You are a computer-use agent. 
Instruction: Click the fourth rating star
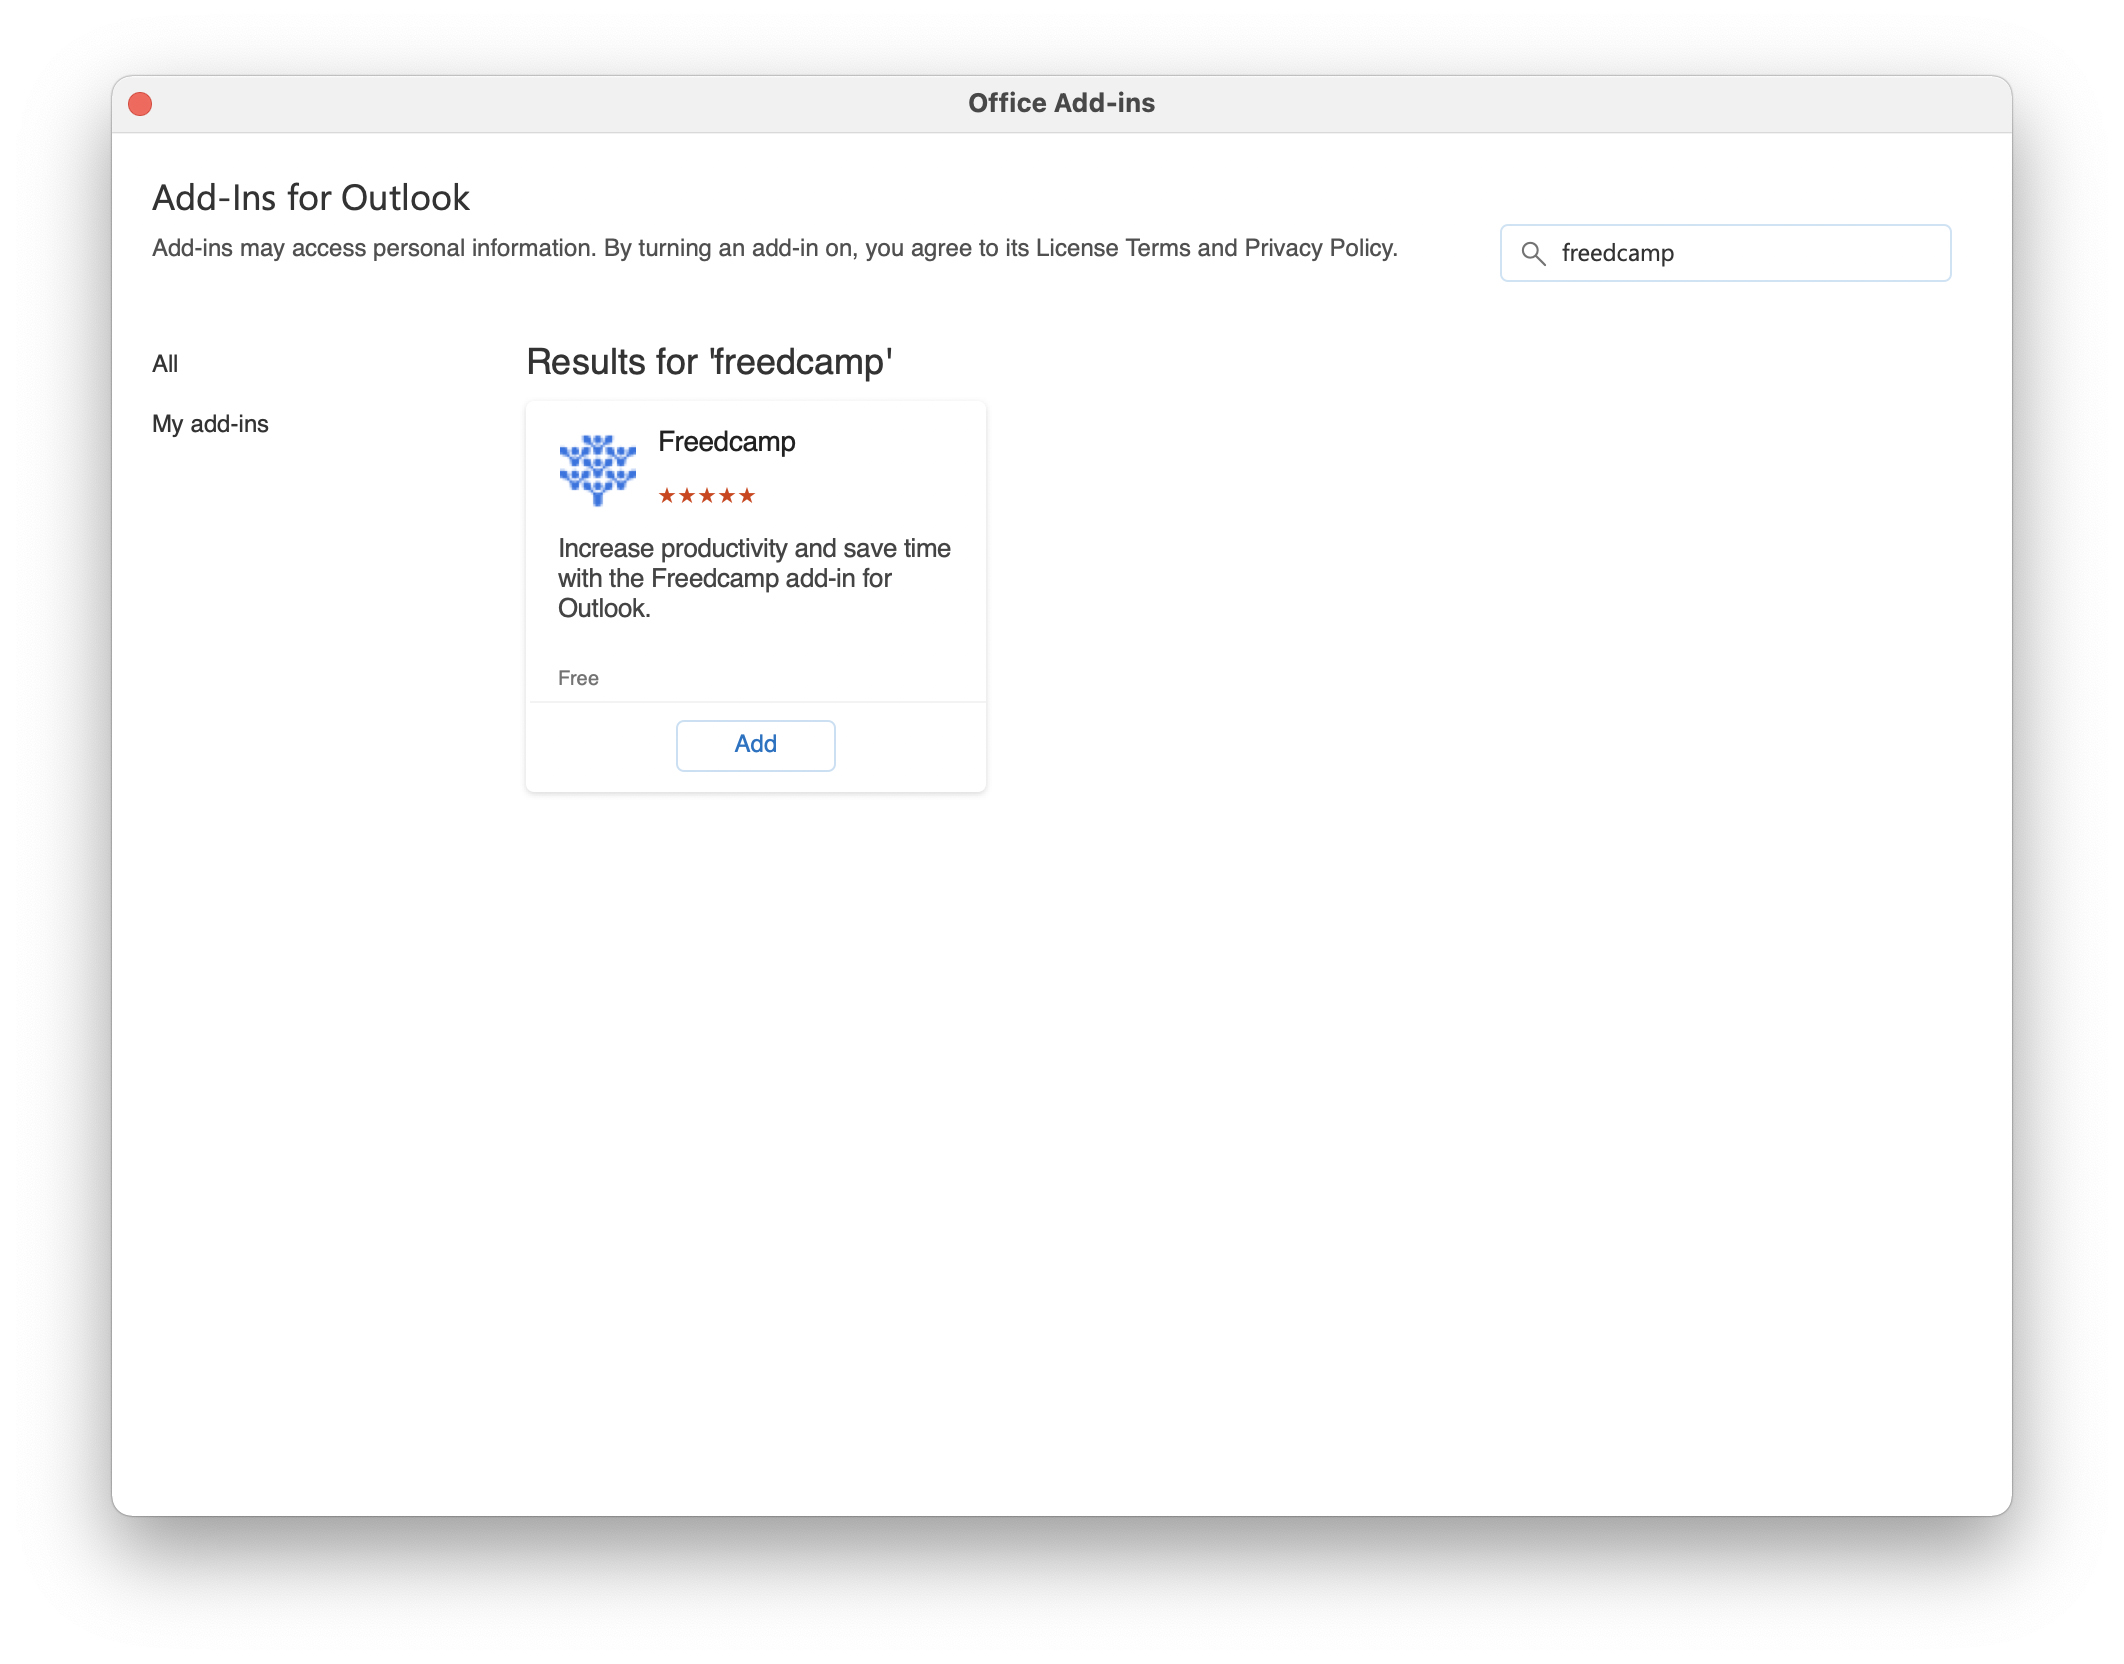pyautogui.click(x=727, y=496)
